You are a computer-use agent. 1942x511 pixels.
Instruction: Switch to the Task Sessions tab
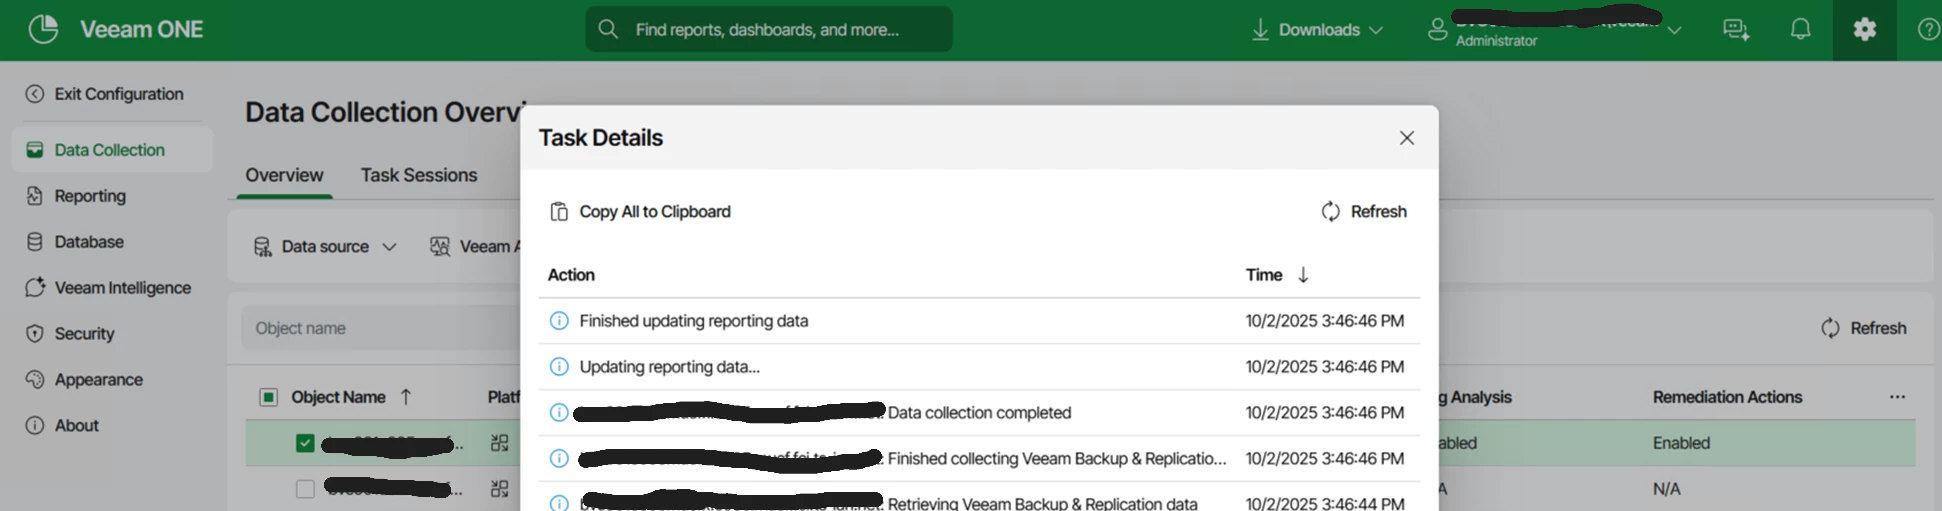pyautogui.click(x=418, y=175)
